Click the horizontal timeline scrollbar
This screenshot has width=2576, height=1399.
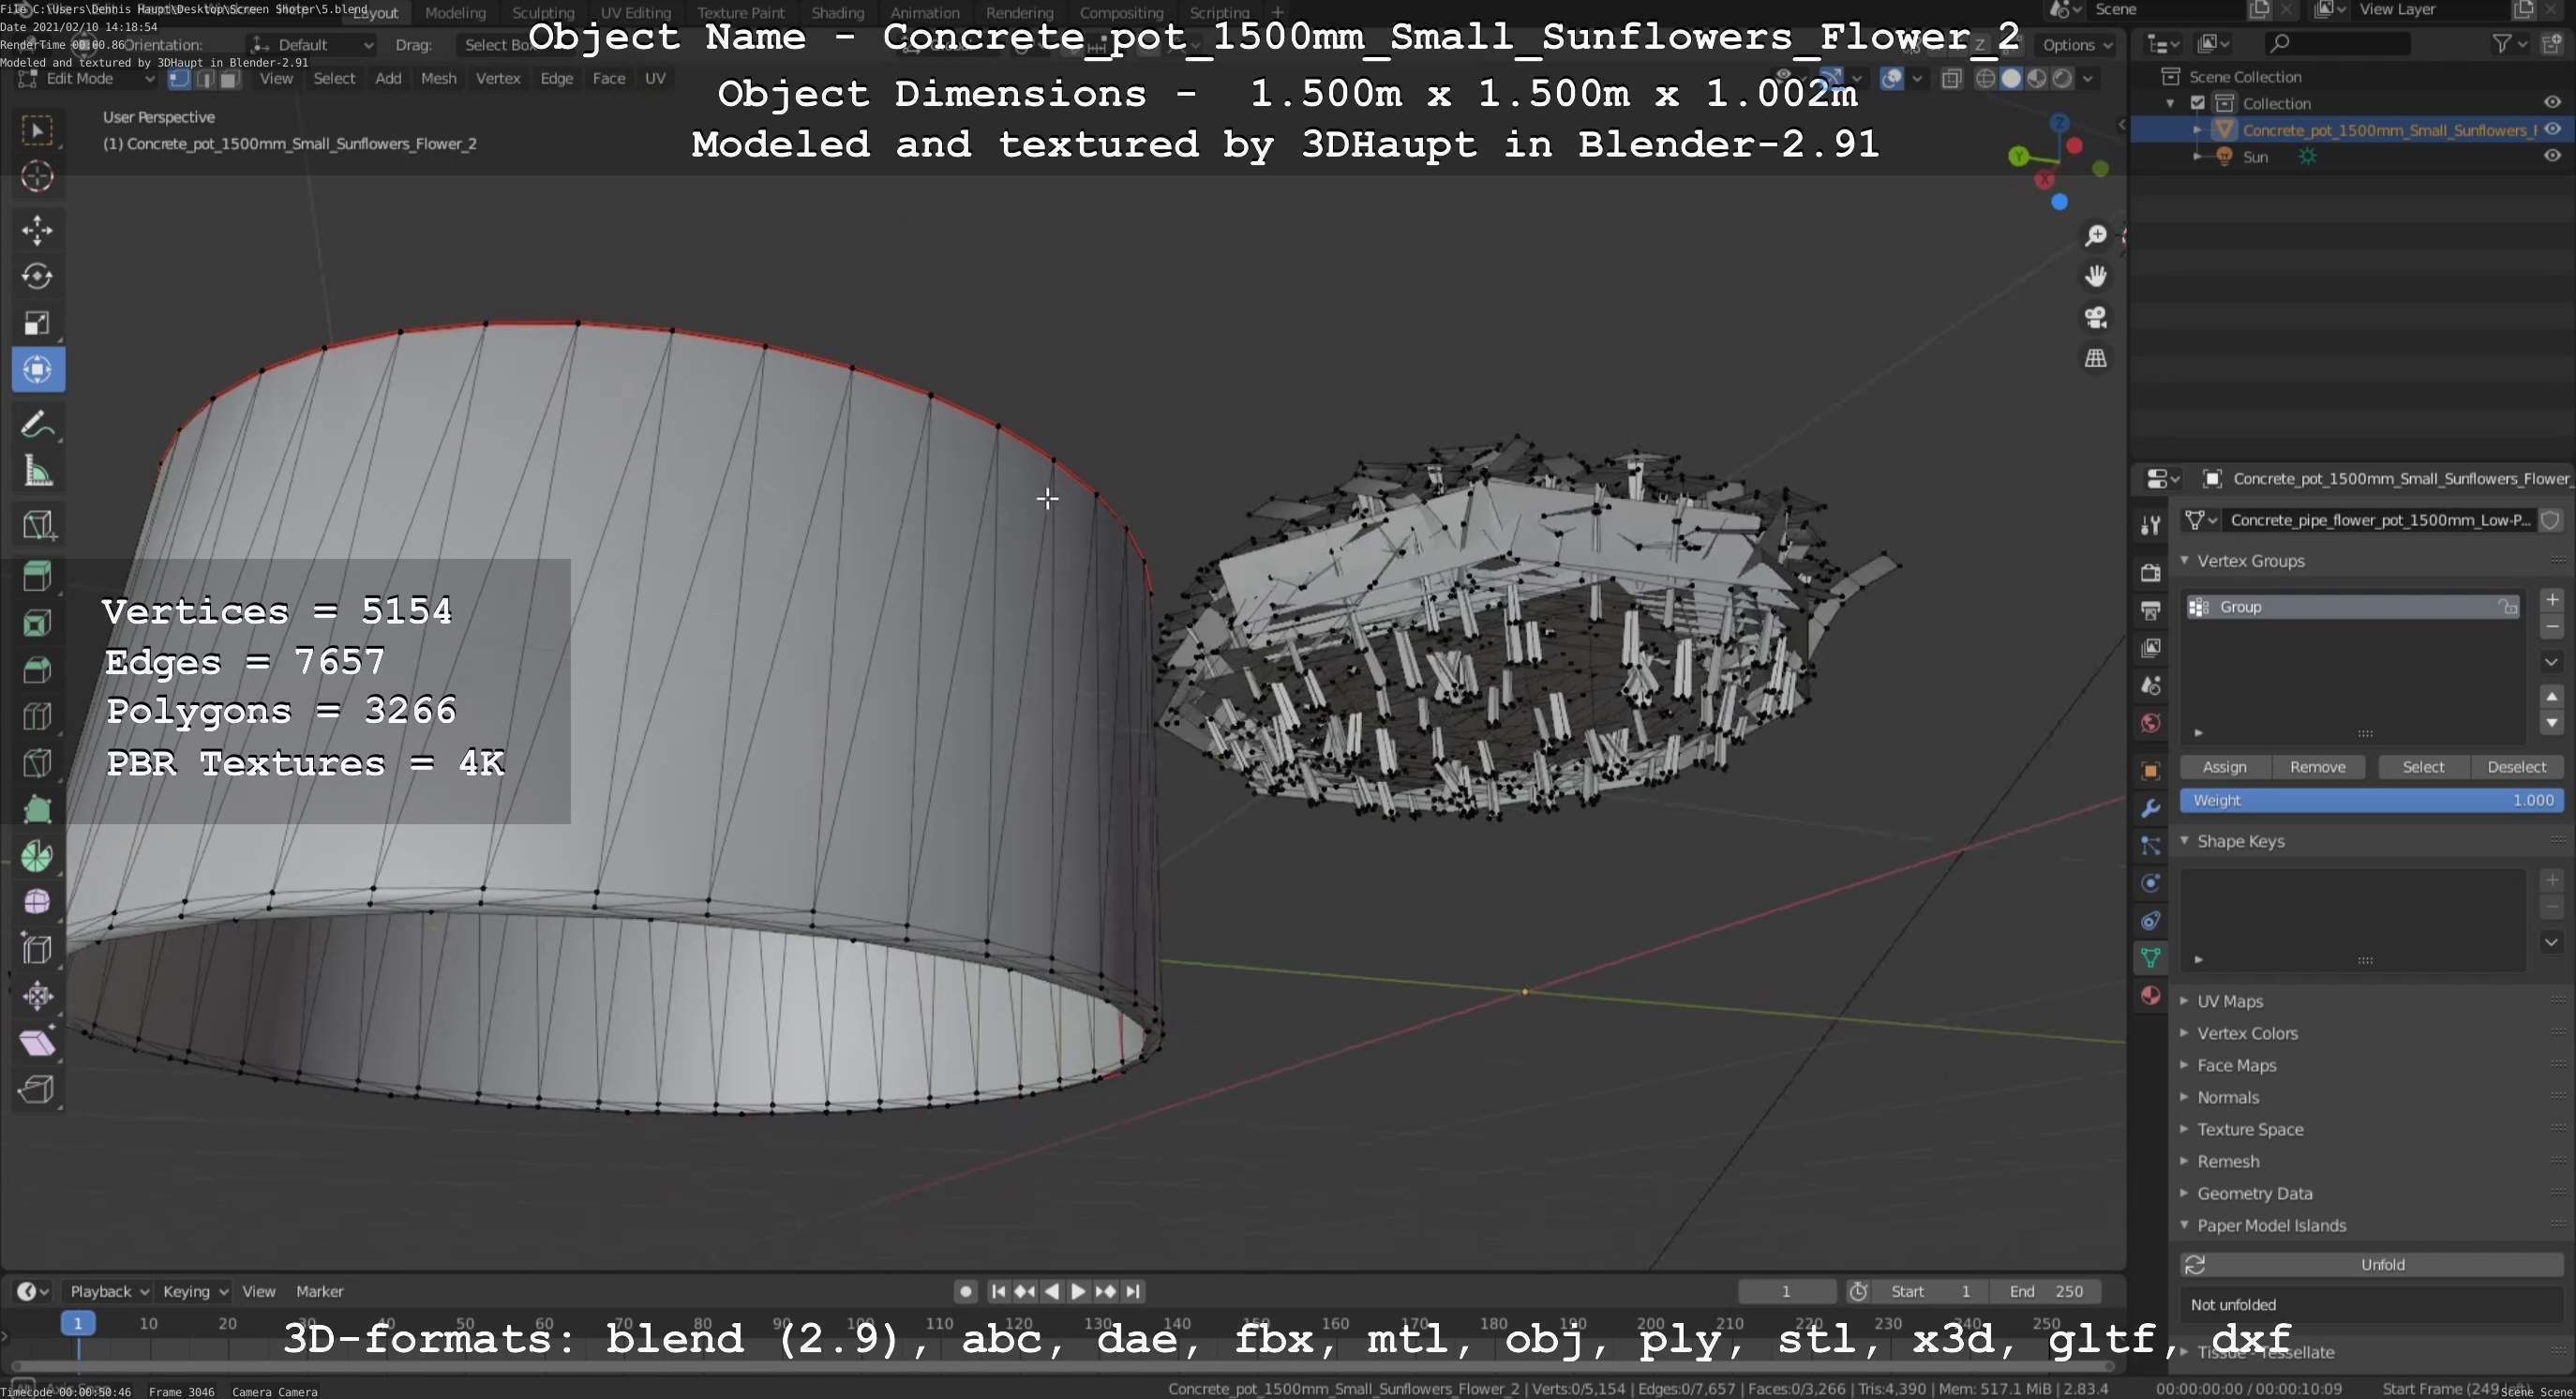click(1062, 1365)
